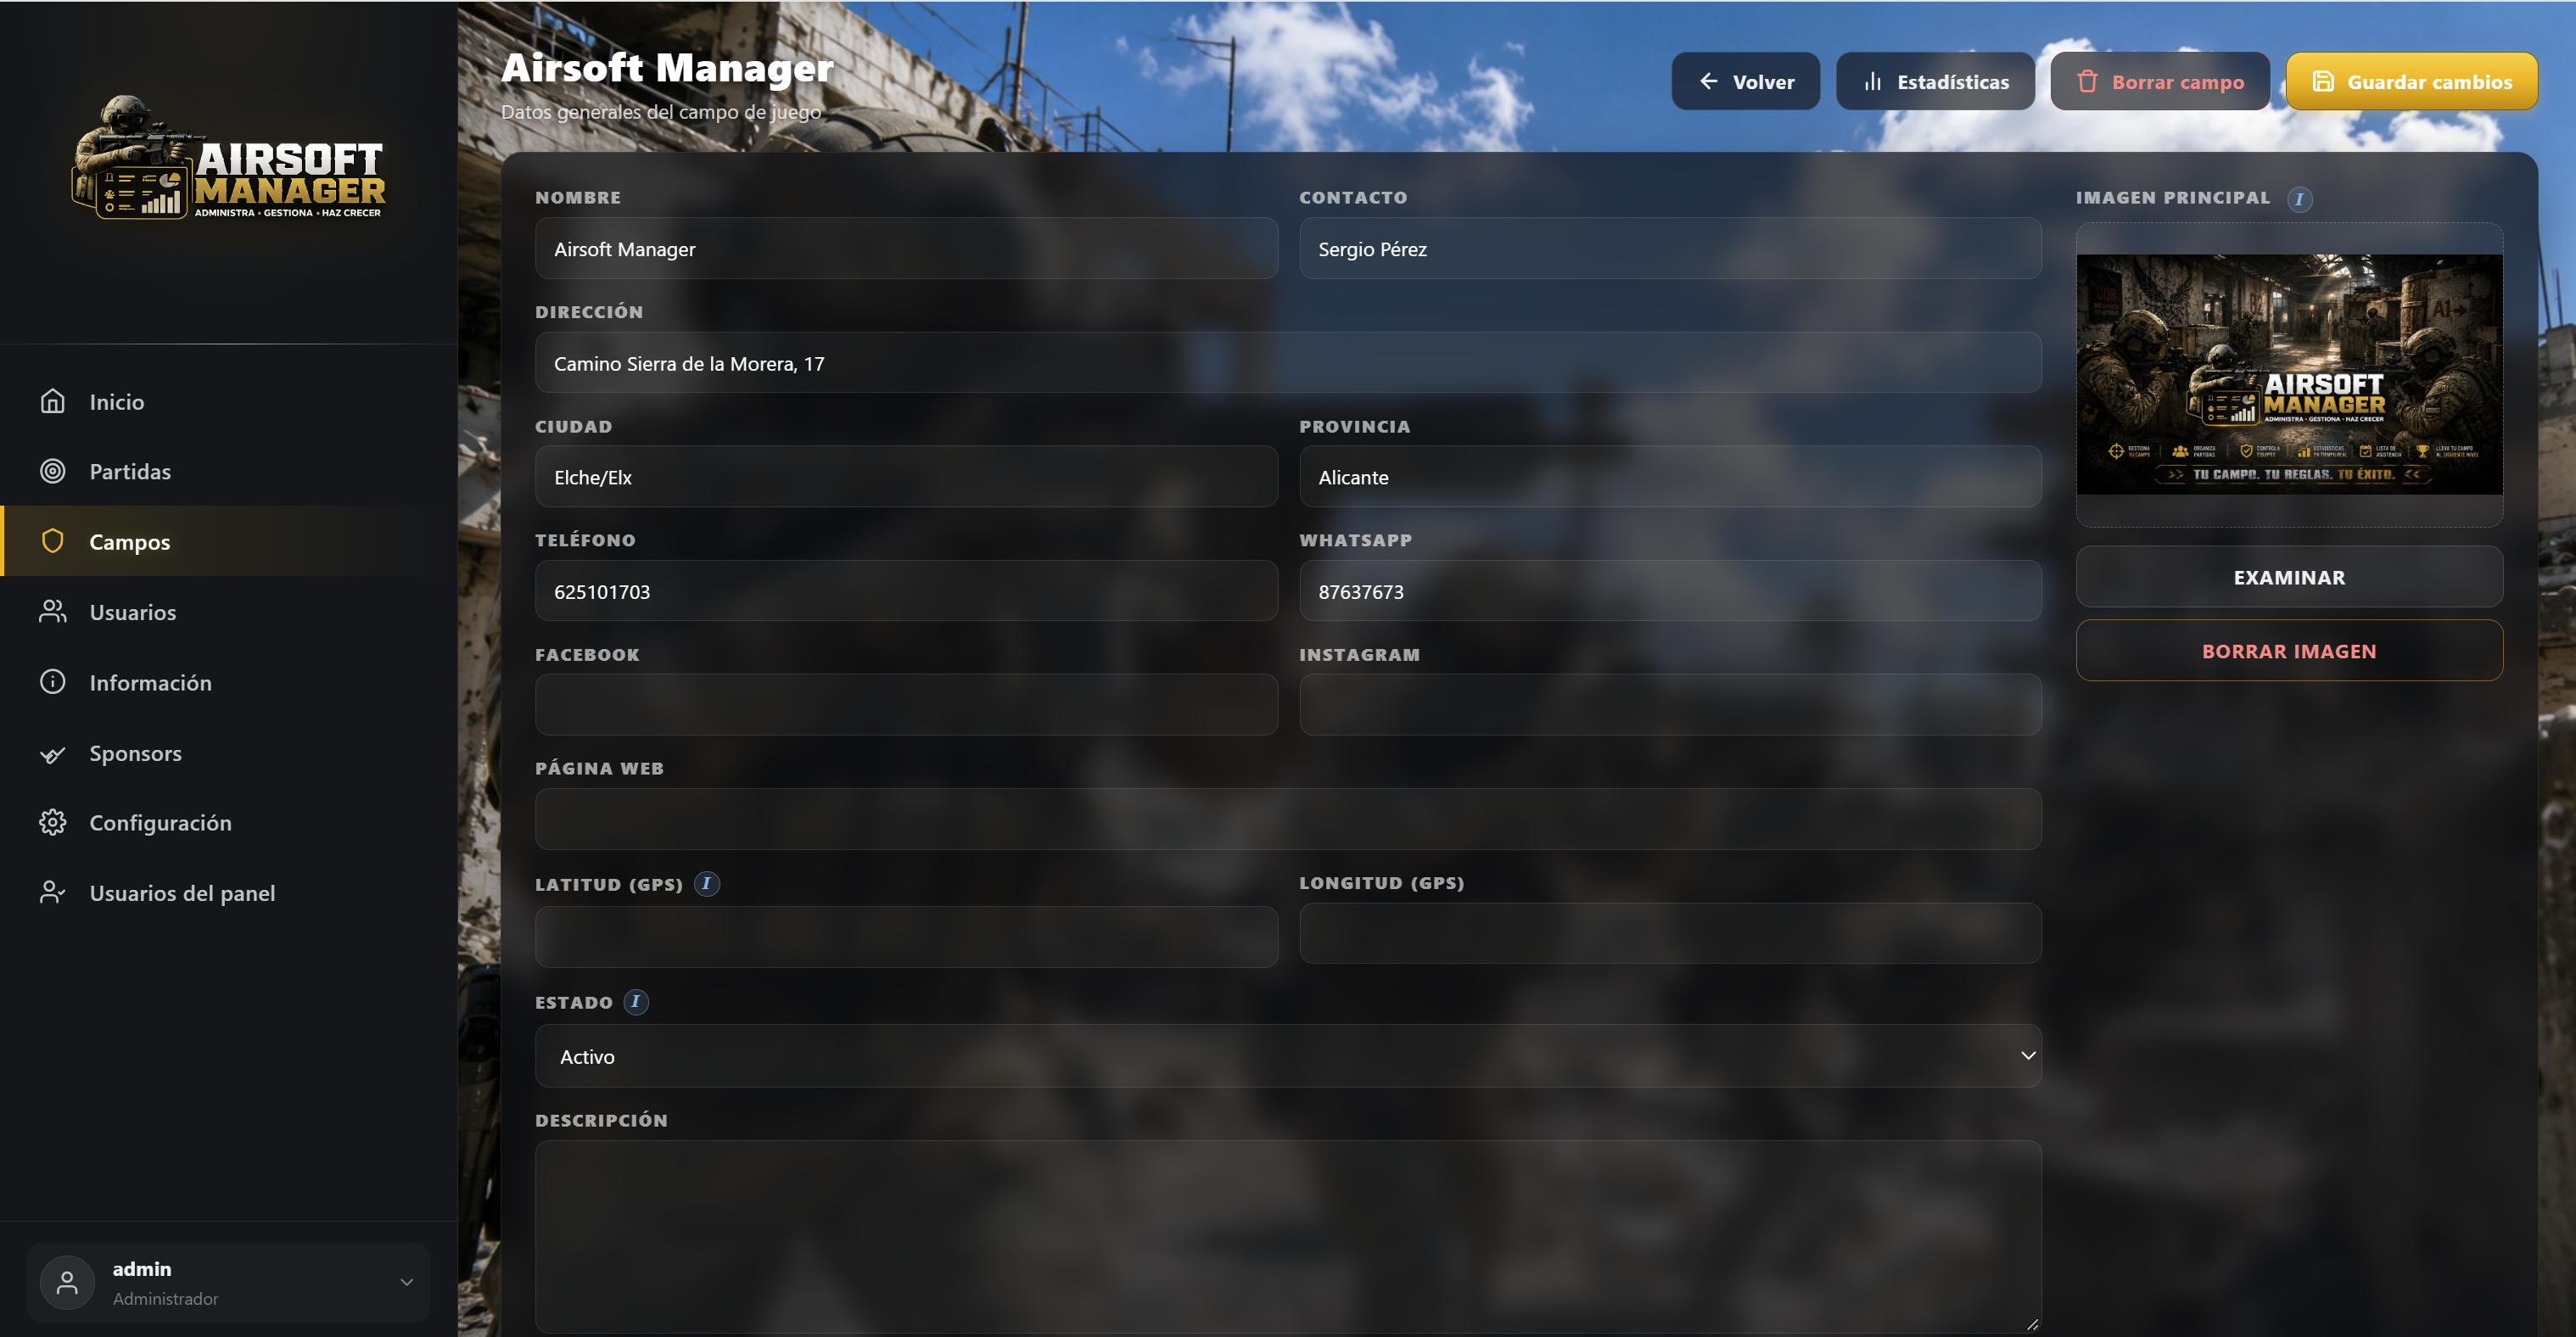Click the info icon beside Estado
Image resolution: width=2576 pixels, height=1337 pixels.
(x=636, y=1002)
